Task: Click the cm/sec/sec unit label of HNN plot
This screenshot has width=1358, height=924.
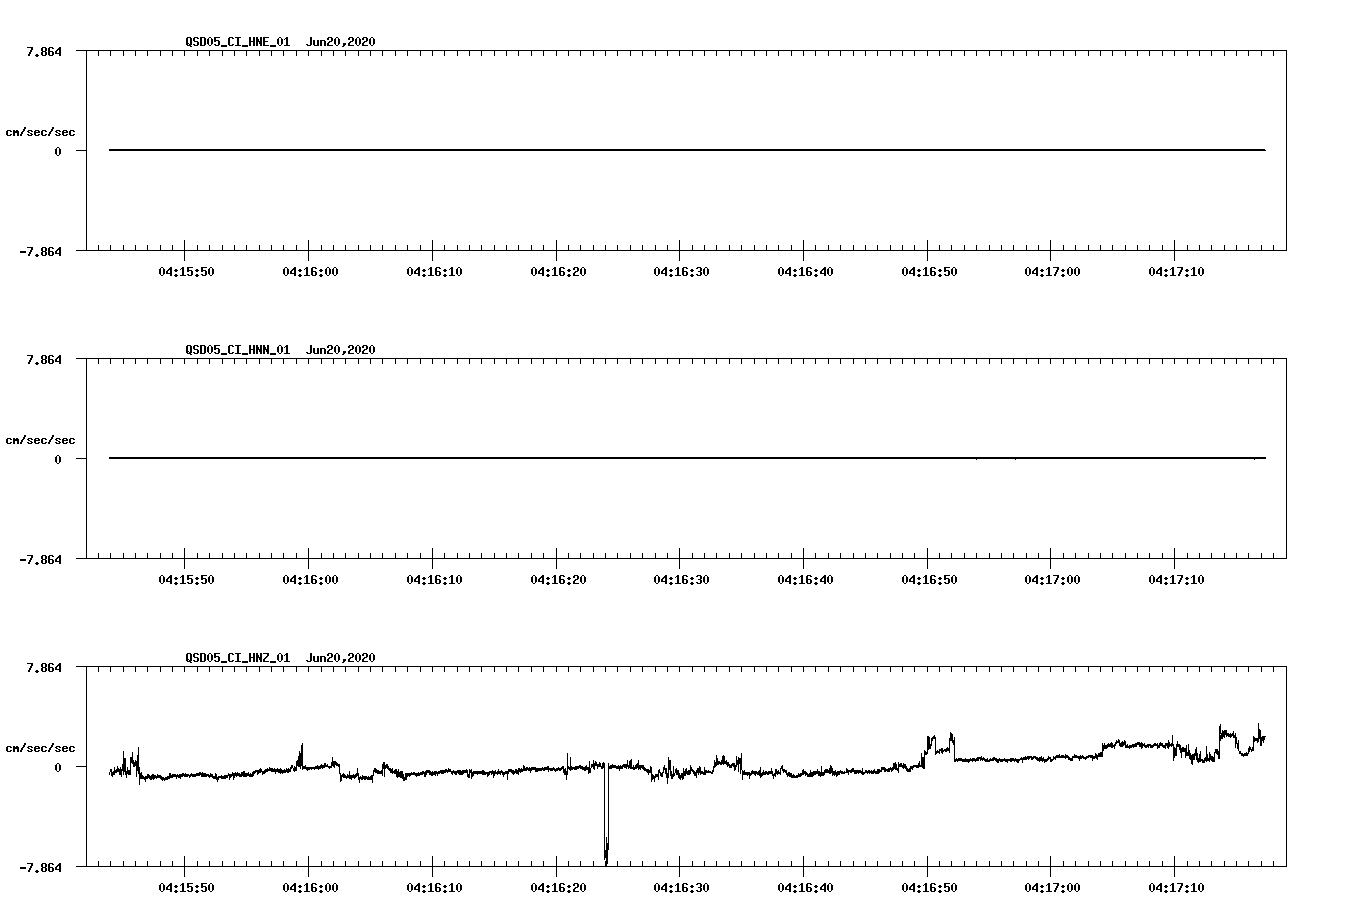Action: point(40,440)
